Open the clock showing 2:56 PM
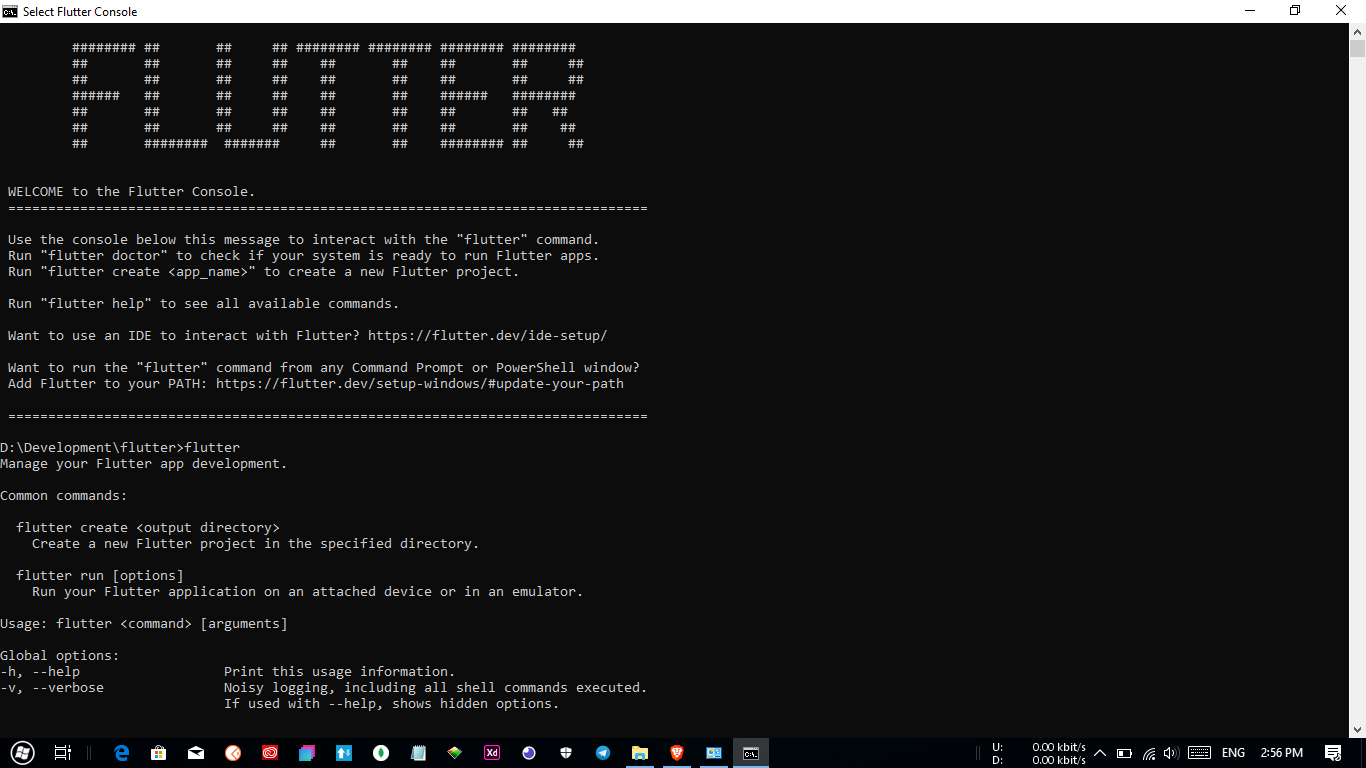The image size is (1366, 768). click(x=1281, y=753)
